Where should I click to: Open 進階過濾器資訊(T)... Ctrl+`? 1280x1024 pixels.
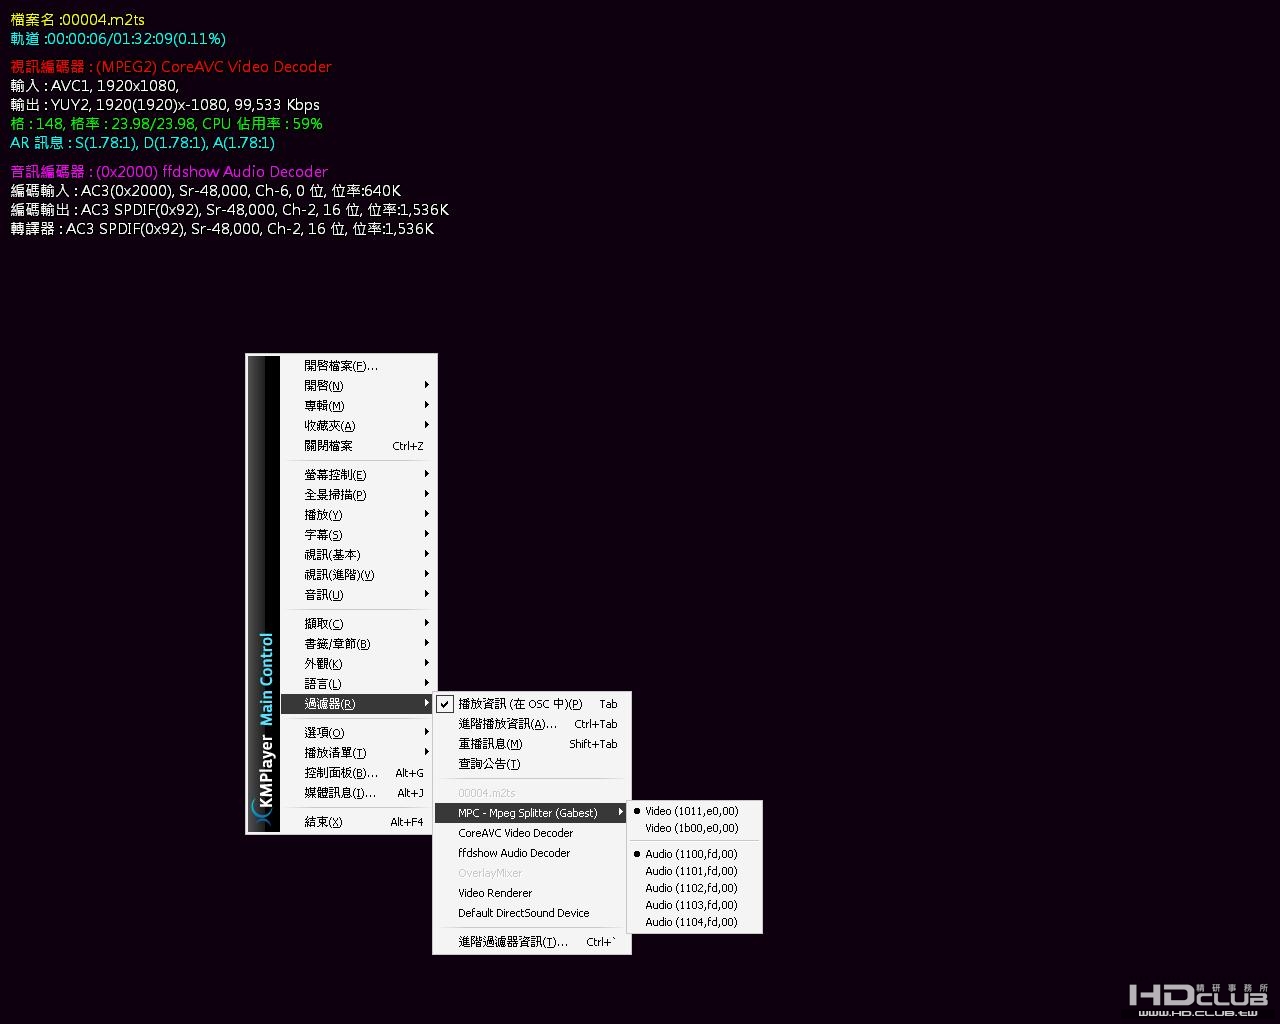(x=532, y=942)
